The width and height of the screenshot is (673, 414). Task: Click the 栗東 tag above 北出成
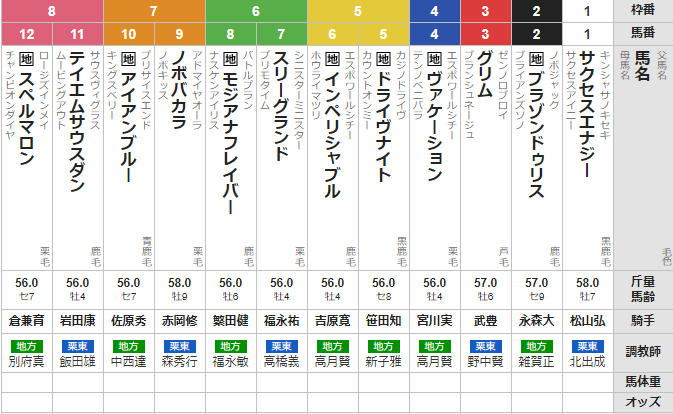[588, 346]
